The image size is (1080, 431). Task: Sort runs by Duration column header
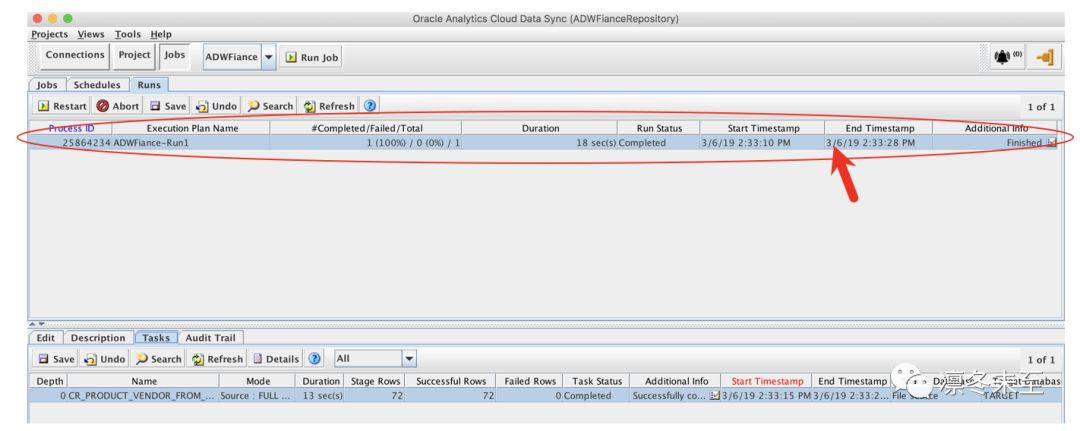pyautogui.click(x=540, y=128)
